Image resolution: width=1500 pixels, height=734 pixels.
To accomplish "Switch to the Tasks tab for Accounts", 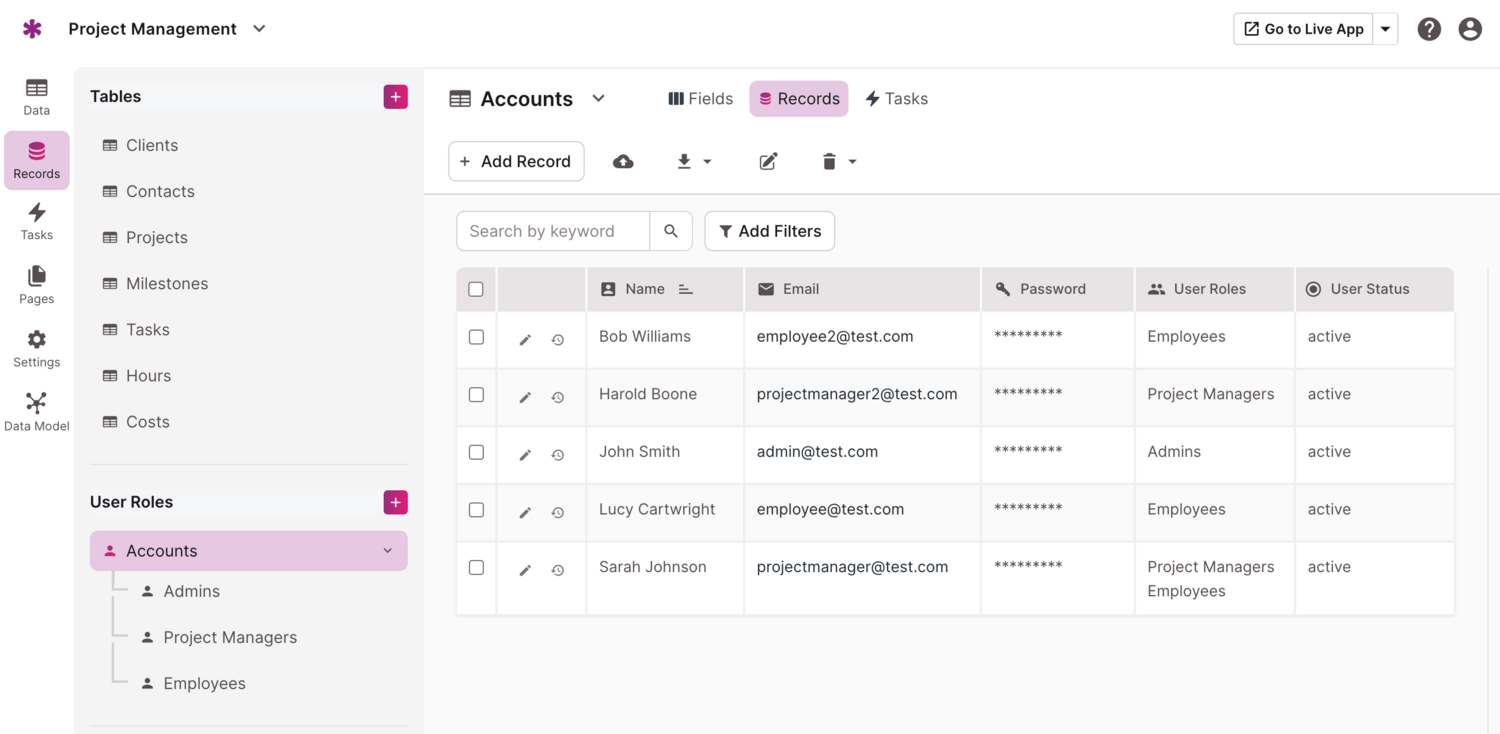I will 896,99.
